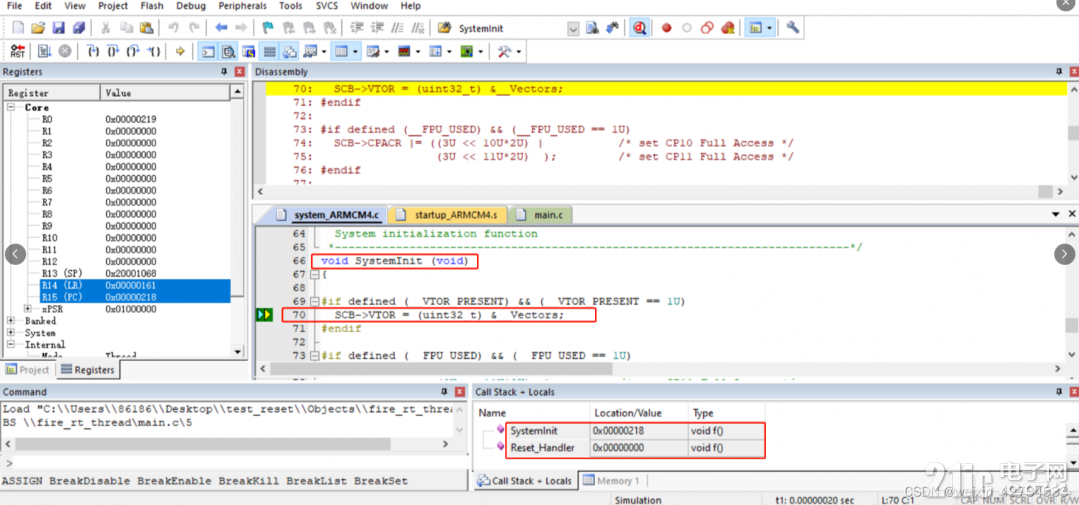Toggle the Call Stack window button

pyautogui.click(x=290, y=51)
